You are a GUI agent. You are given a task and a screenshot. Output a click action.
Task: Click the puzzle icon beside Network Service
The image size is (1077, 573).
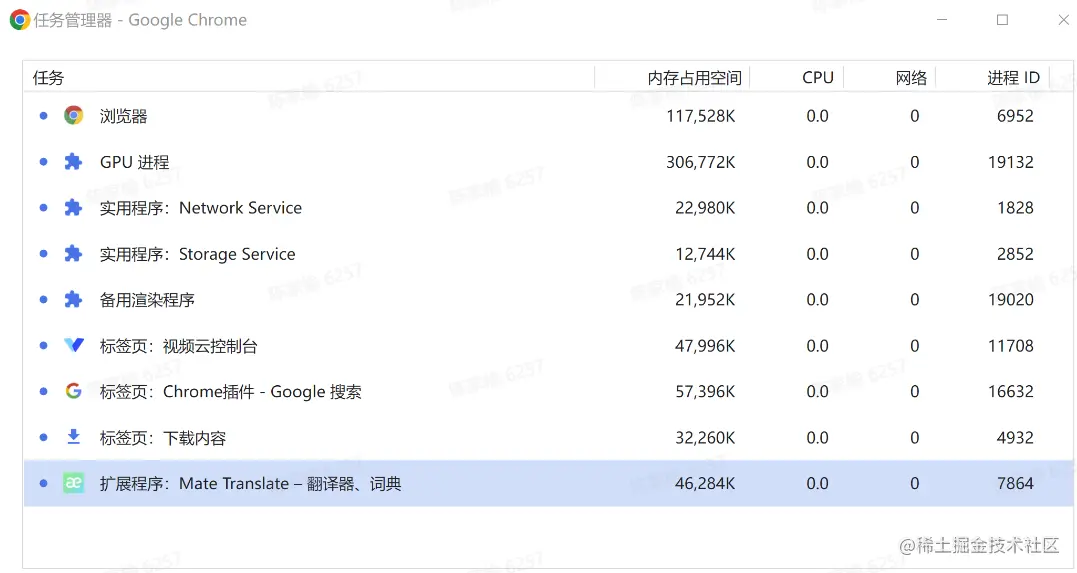pyautogui.click(x=73, y=207)
